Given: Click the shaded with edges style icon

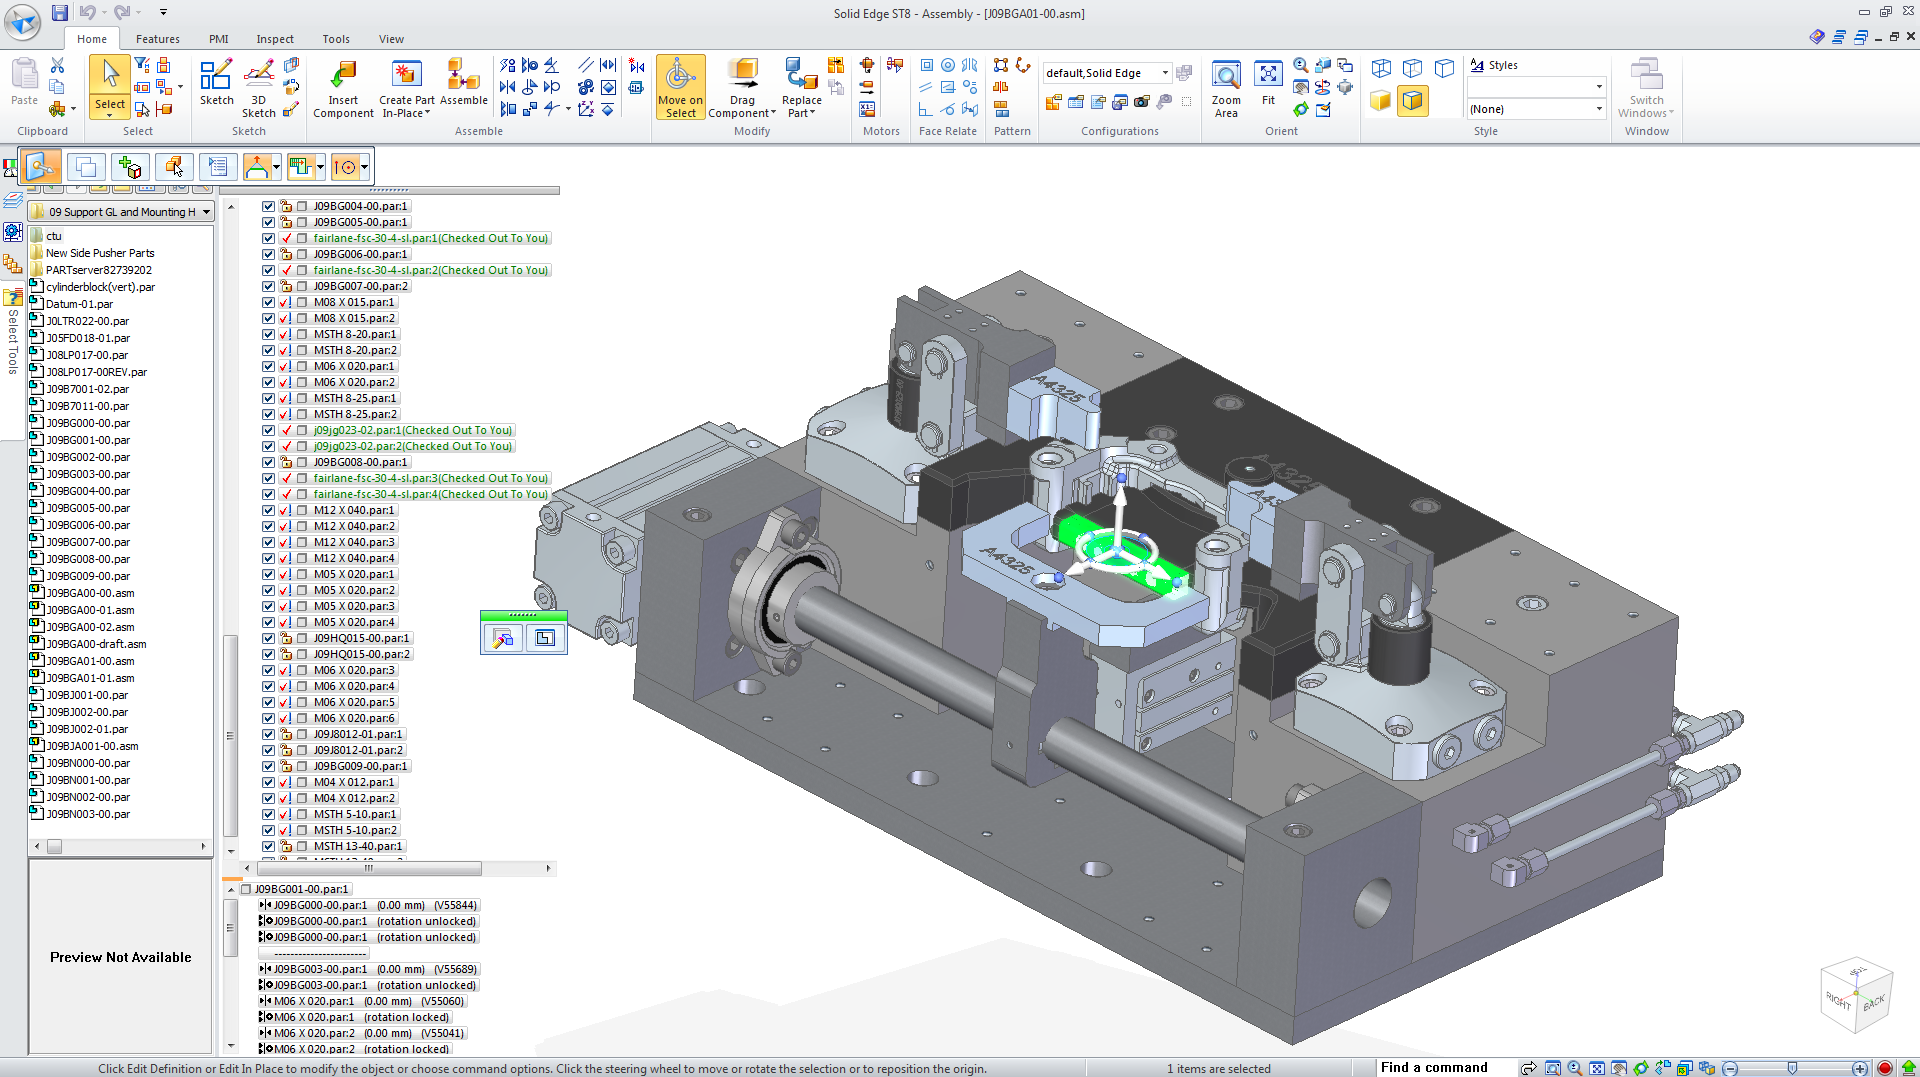Looking at the screenshot, I should click(1412, 101).
